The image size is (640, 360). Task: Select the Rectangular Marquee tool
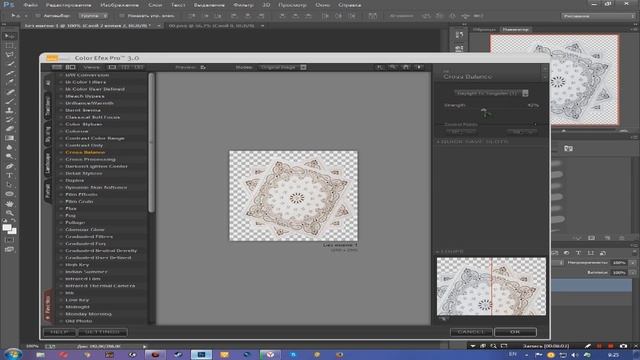[9, 45]
